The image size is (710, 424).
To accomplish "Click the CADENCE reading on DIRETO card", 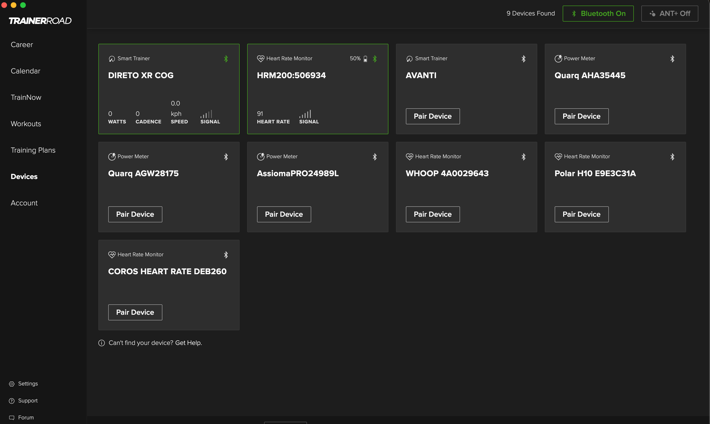I will point(148,117).
